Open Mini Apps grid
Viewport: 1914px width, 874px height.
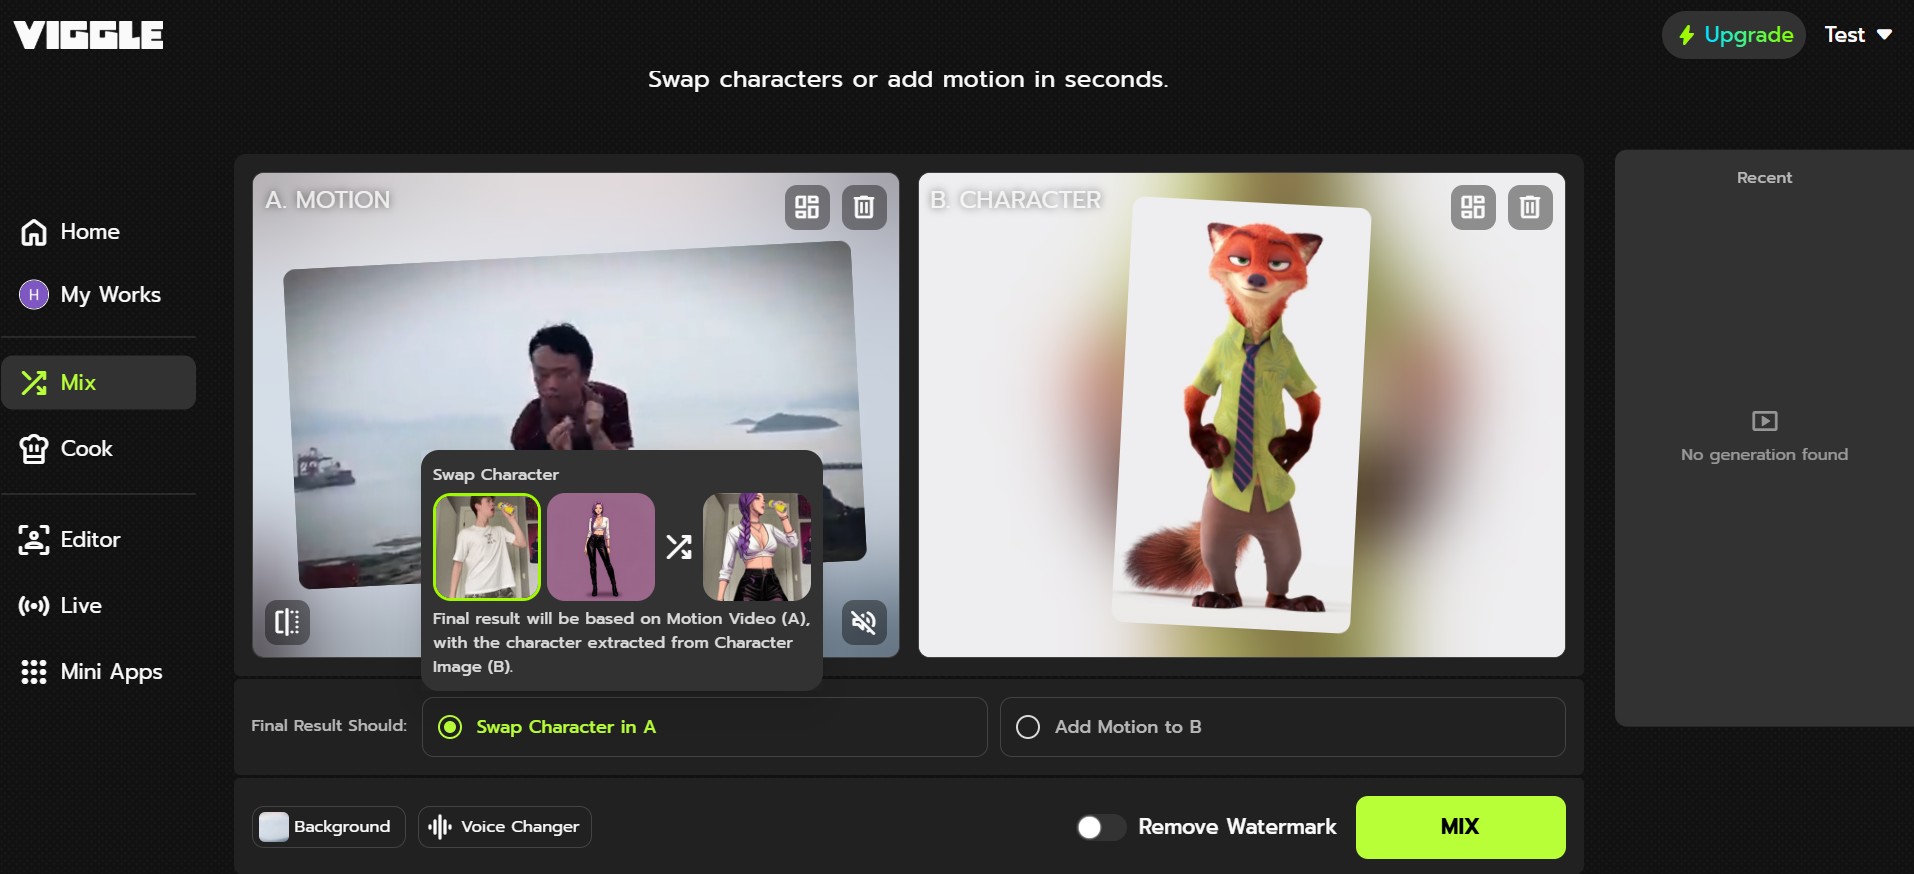[98, 672]
